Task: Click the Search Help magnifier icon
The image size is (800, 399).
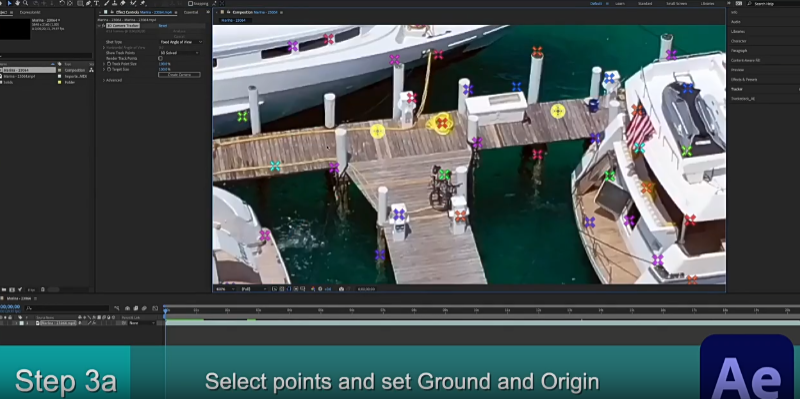Action: (748, 4)
